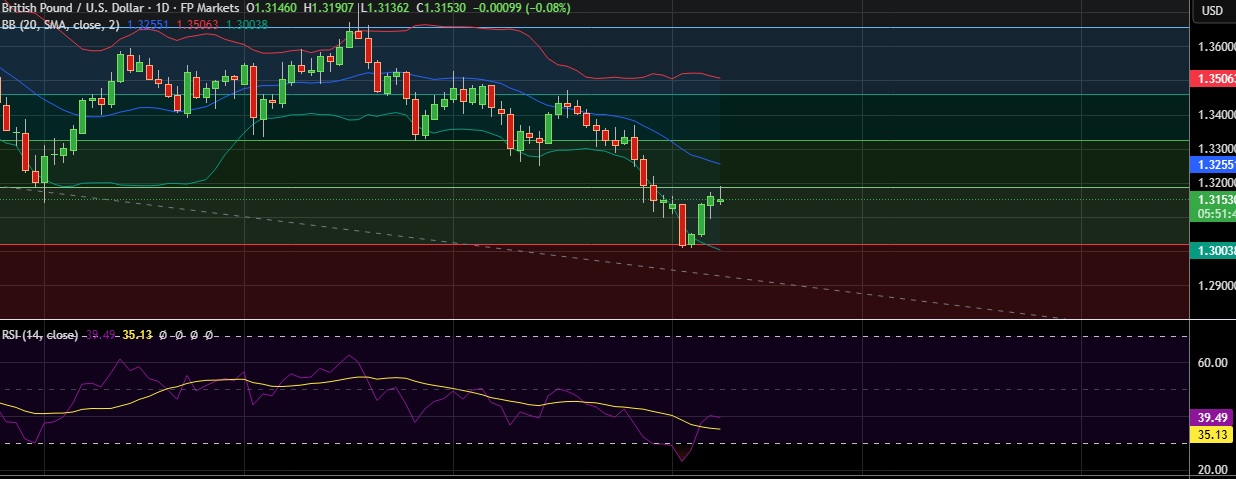Viewport: 1236px width, 479px height.
Task: Click the 1.36000 price scale label
Action: click(1215, 47)
